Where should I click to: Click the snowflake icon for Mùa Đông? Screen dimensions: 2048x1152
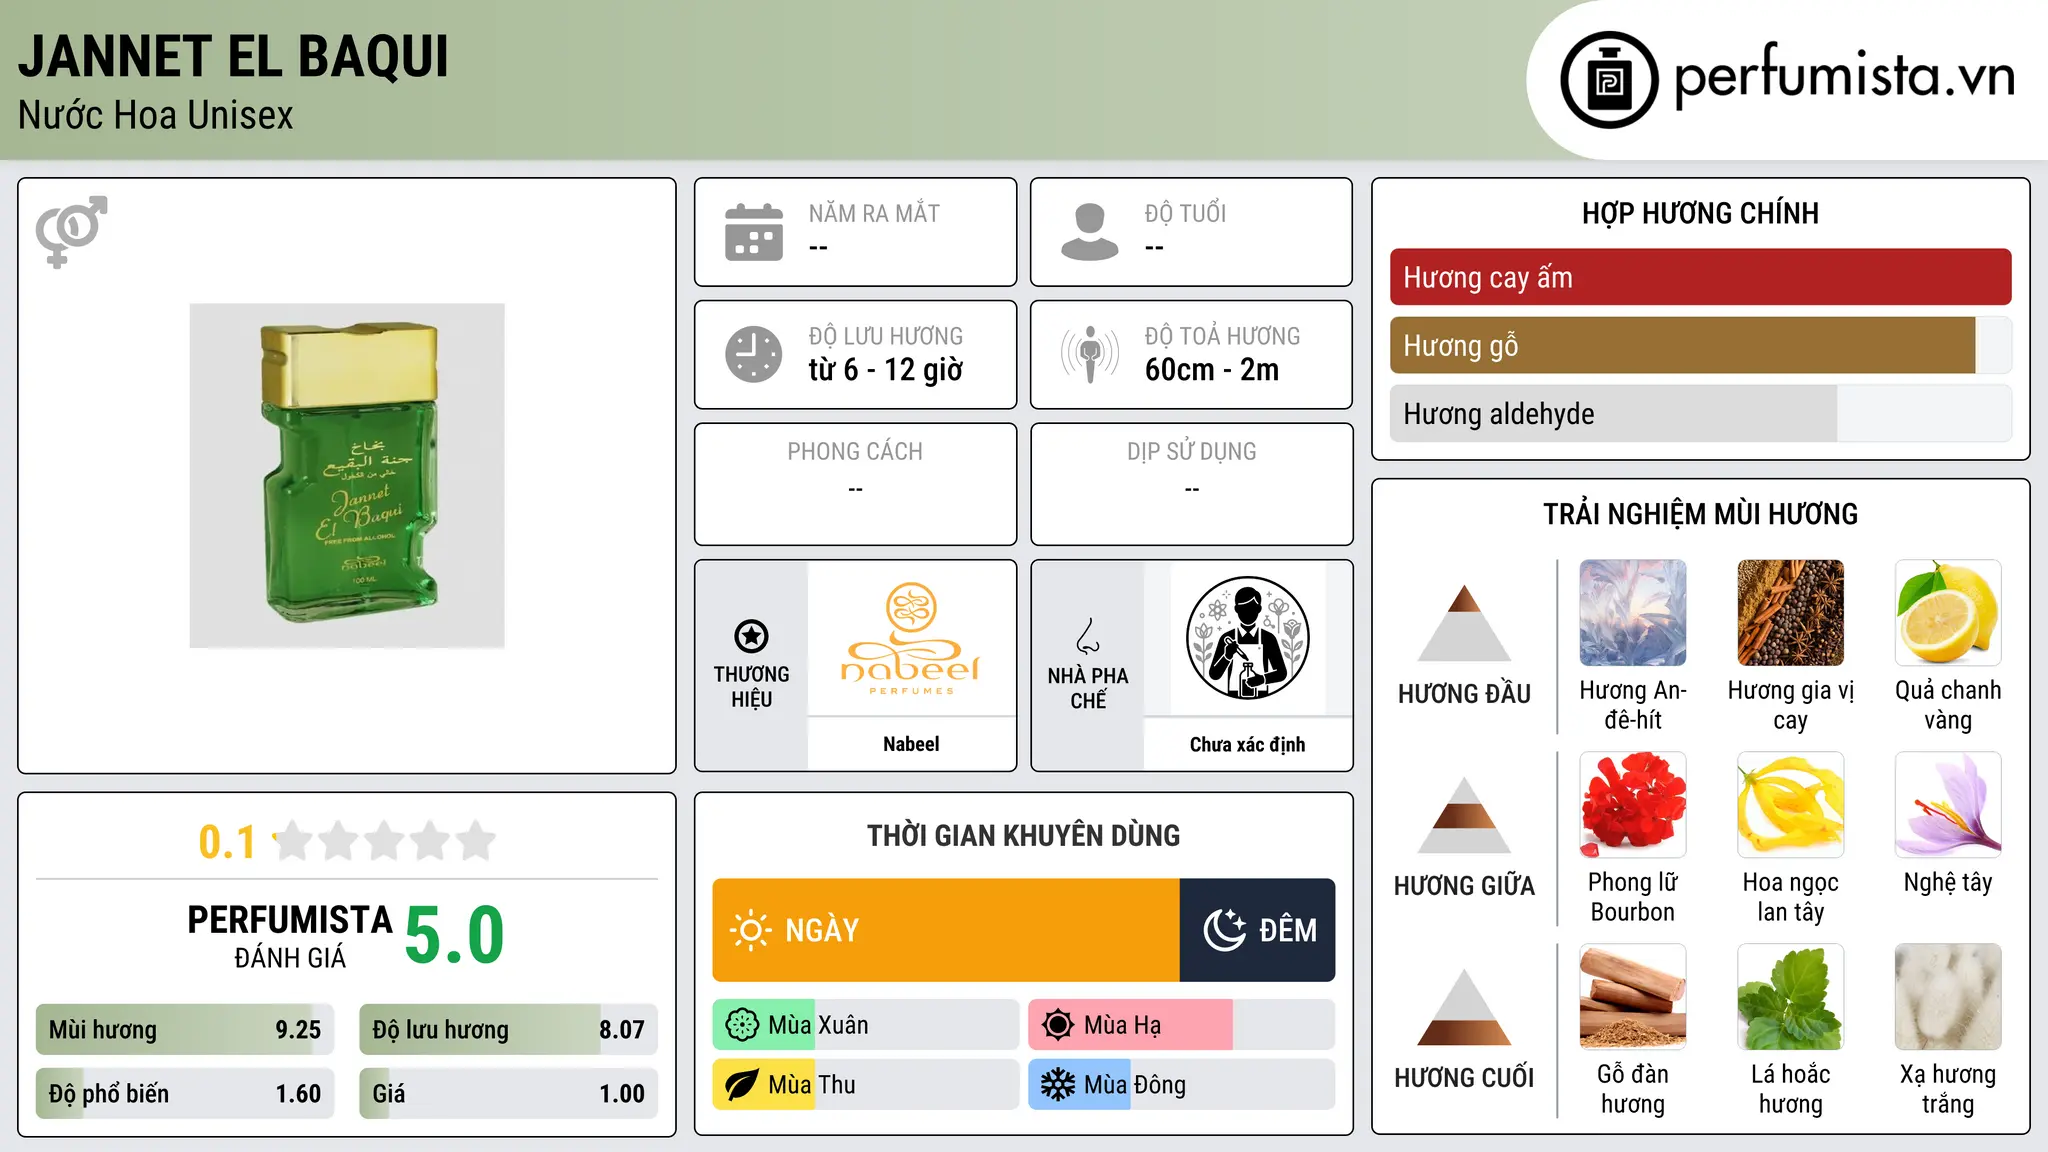[x=1058, y=1085]
